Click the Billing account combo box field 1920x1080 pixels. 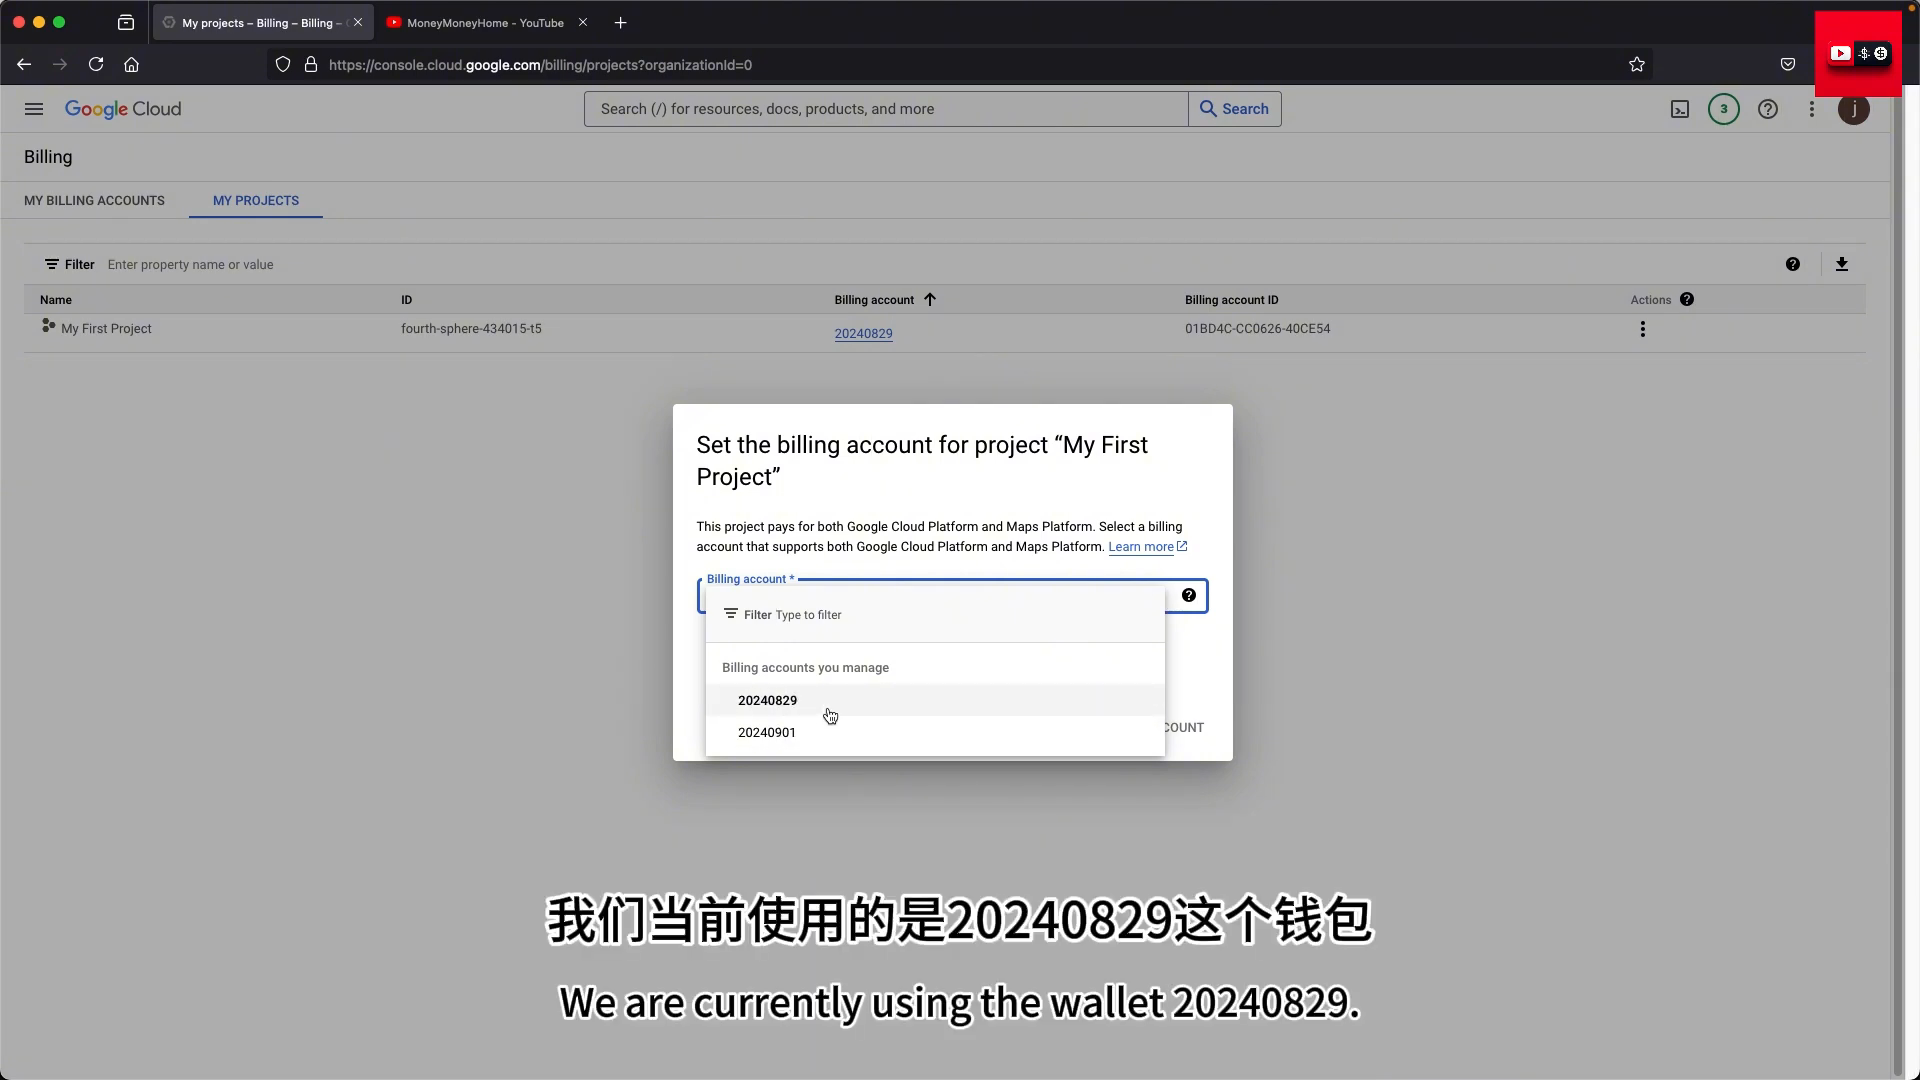(952, 596)
